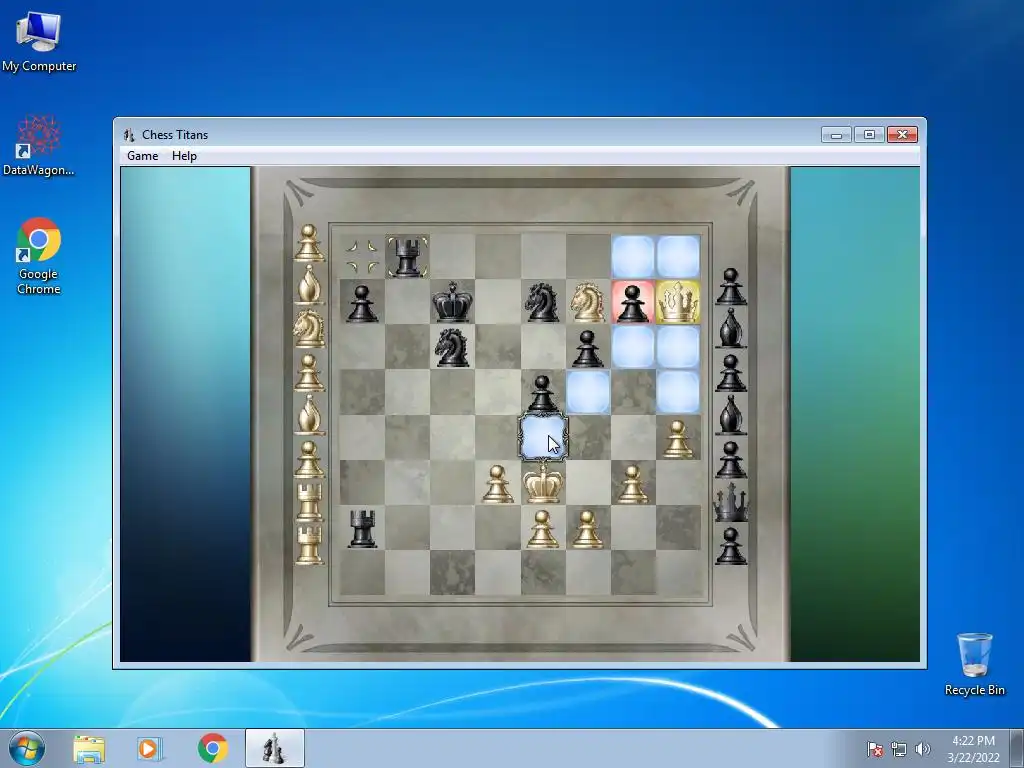Move queen to highlighted h8 square
Screen dimensions: 1024x768
[678, 257]
